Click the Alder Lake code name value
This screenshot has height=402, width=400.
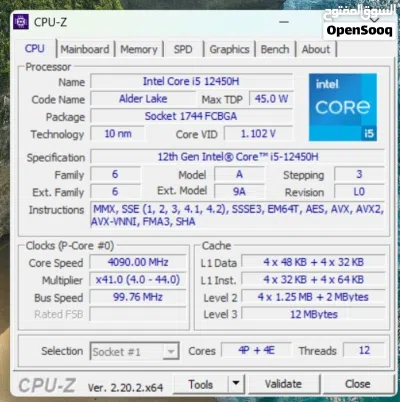pos(143,99)
